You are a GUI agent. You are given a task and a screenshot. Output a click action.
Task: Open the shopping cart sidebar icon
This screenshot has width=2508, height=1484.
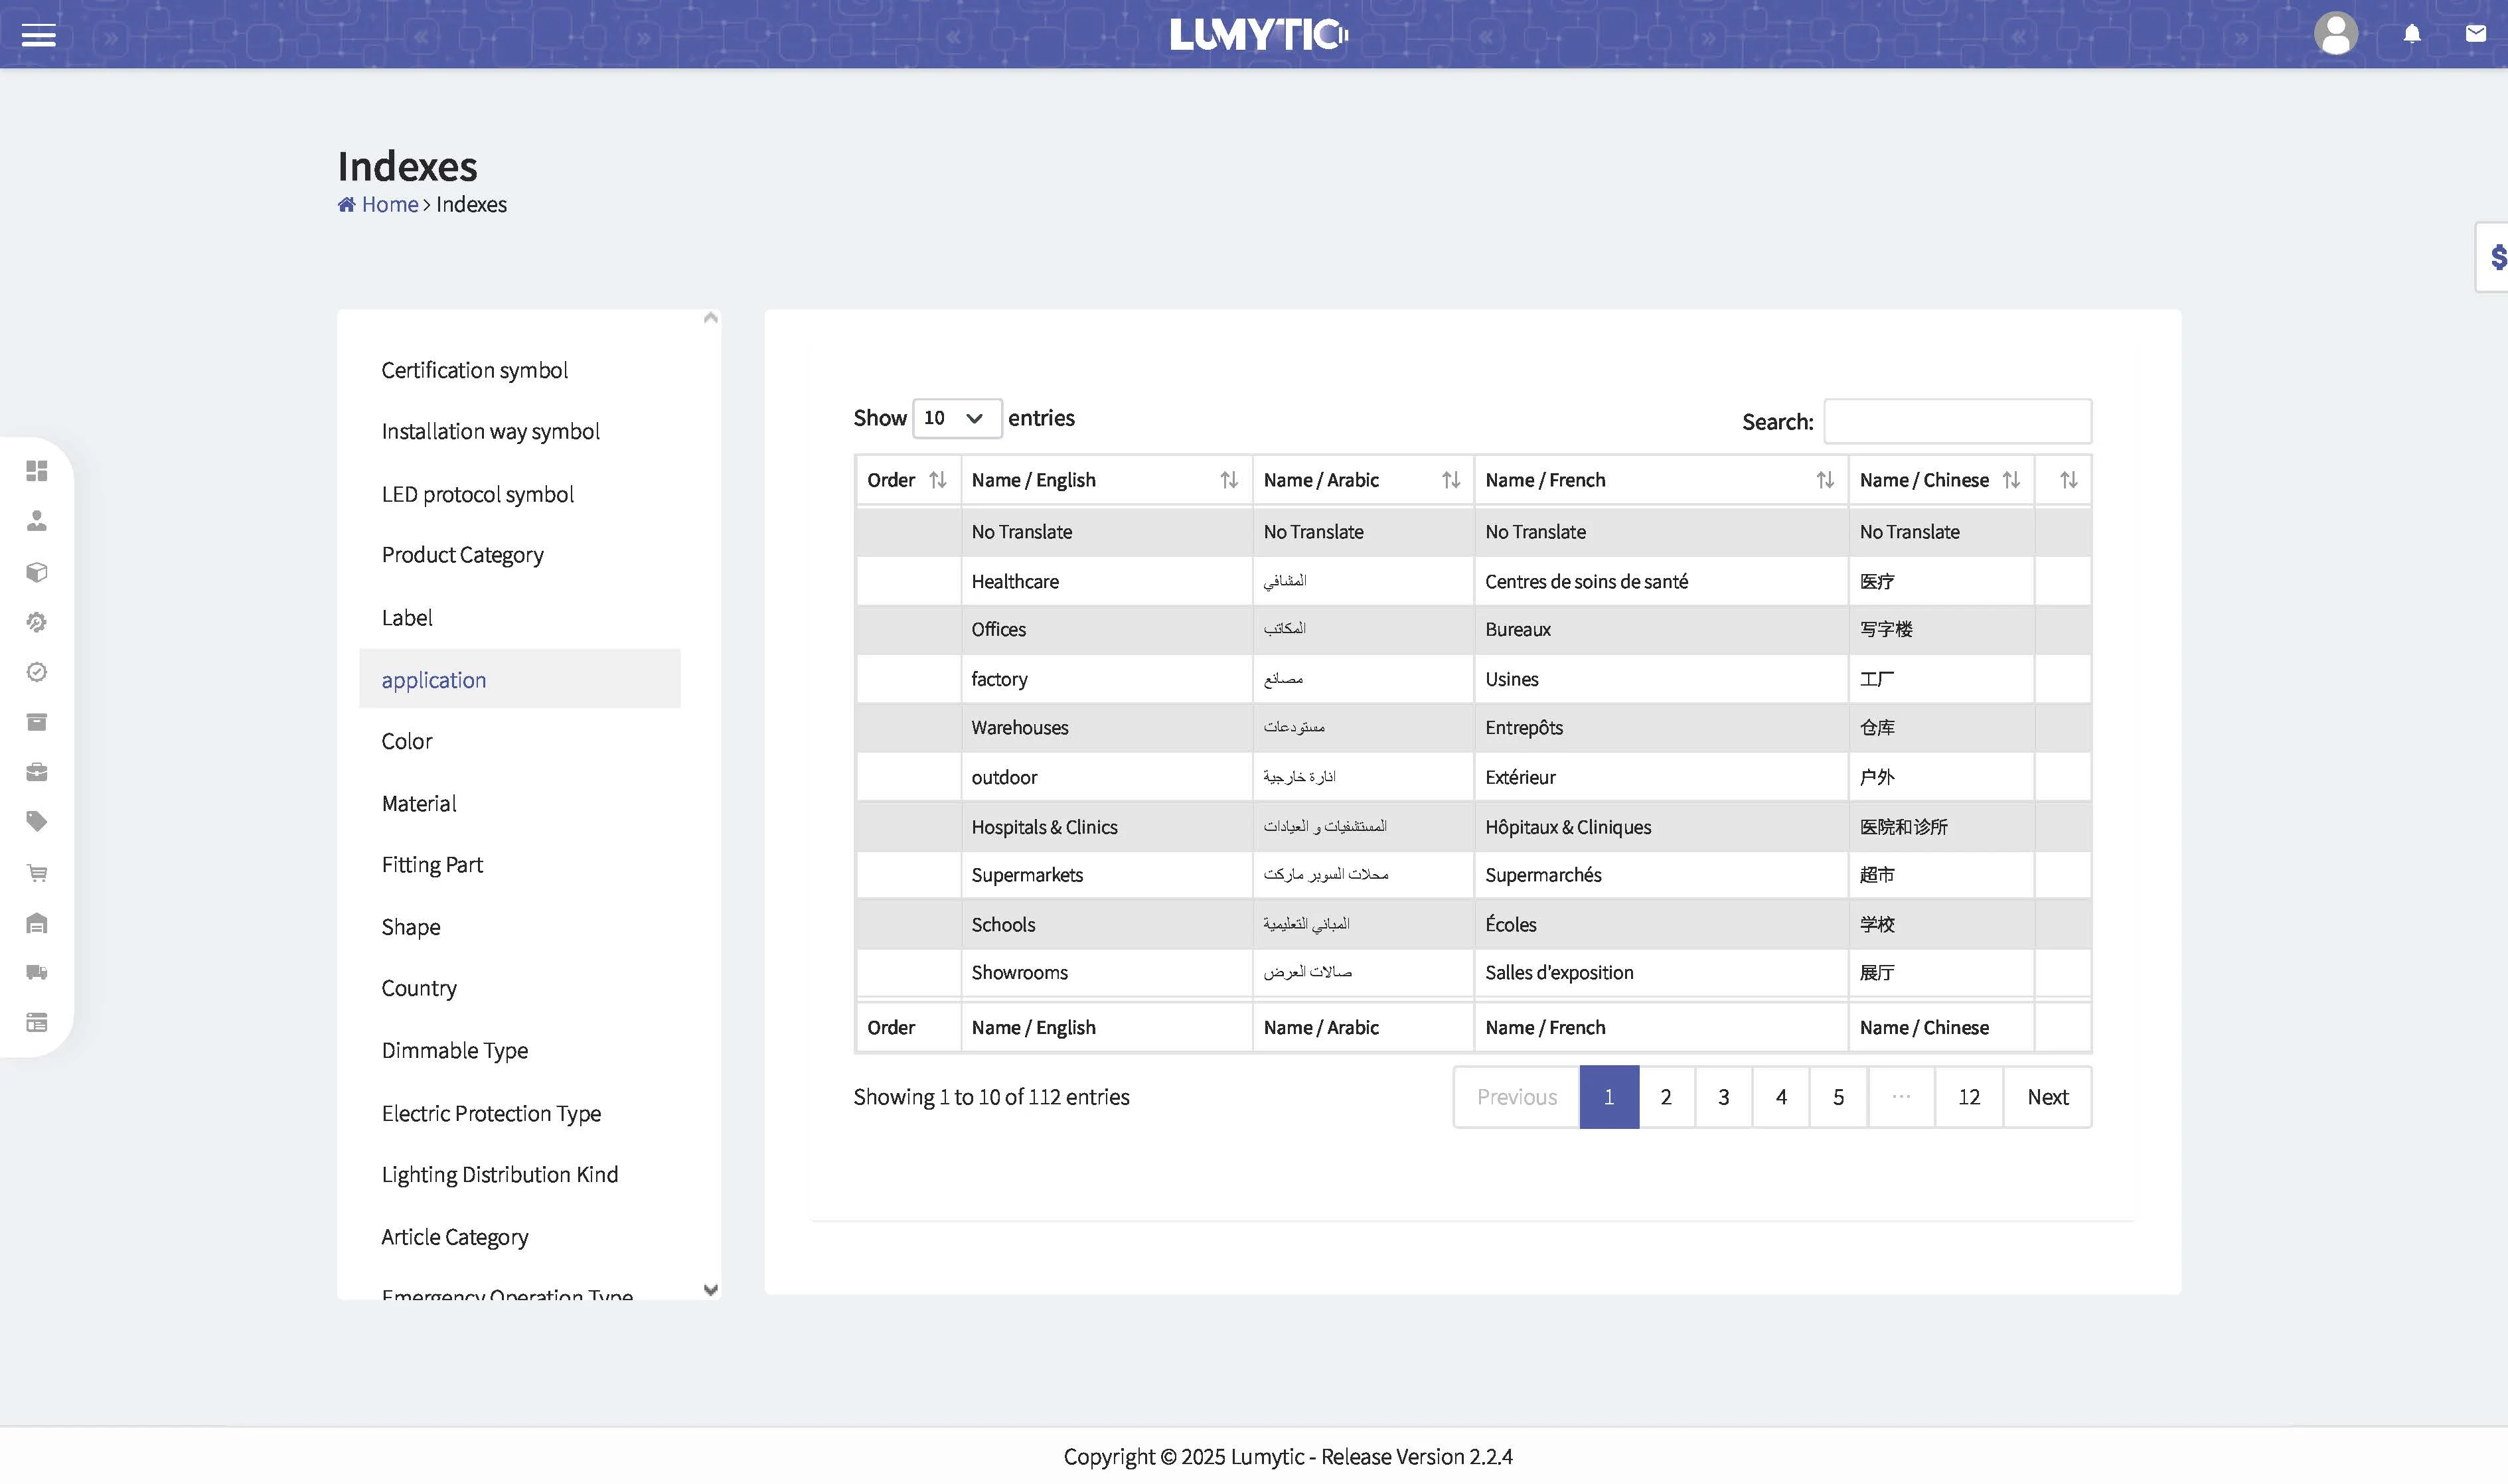(37, 873)
